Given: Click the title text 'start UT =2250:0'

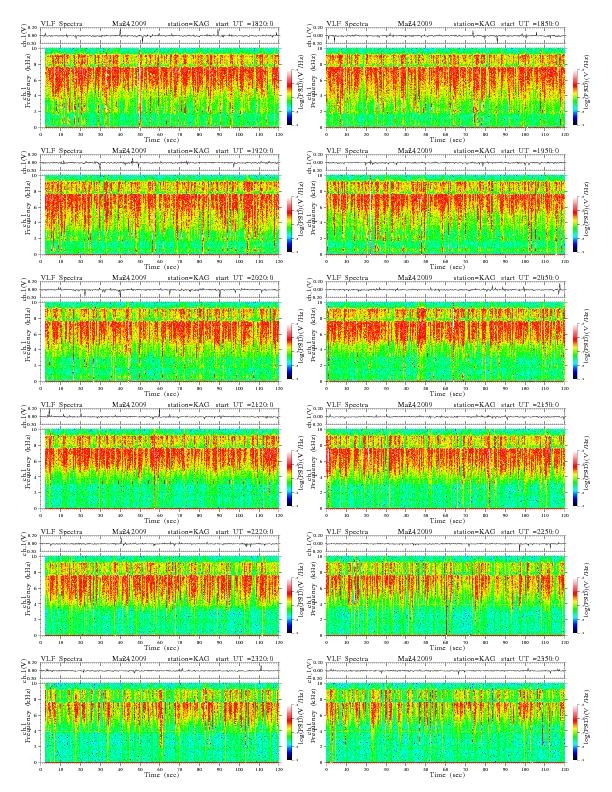Looking at the screenshot, I should [x=530, y=532].
